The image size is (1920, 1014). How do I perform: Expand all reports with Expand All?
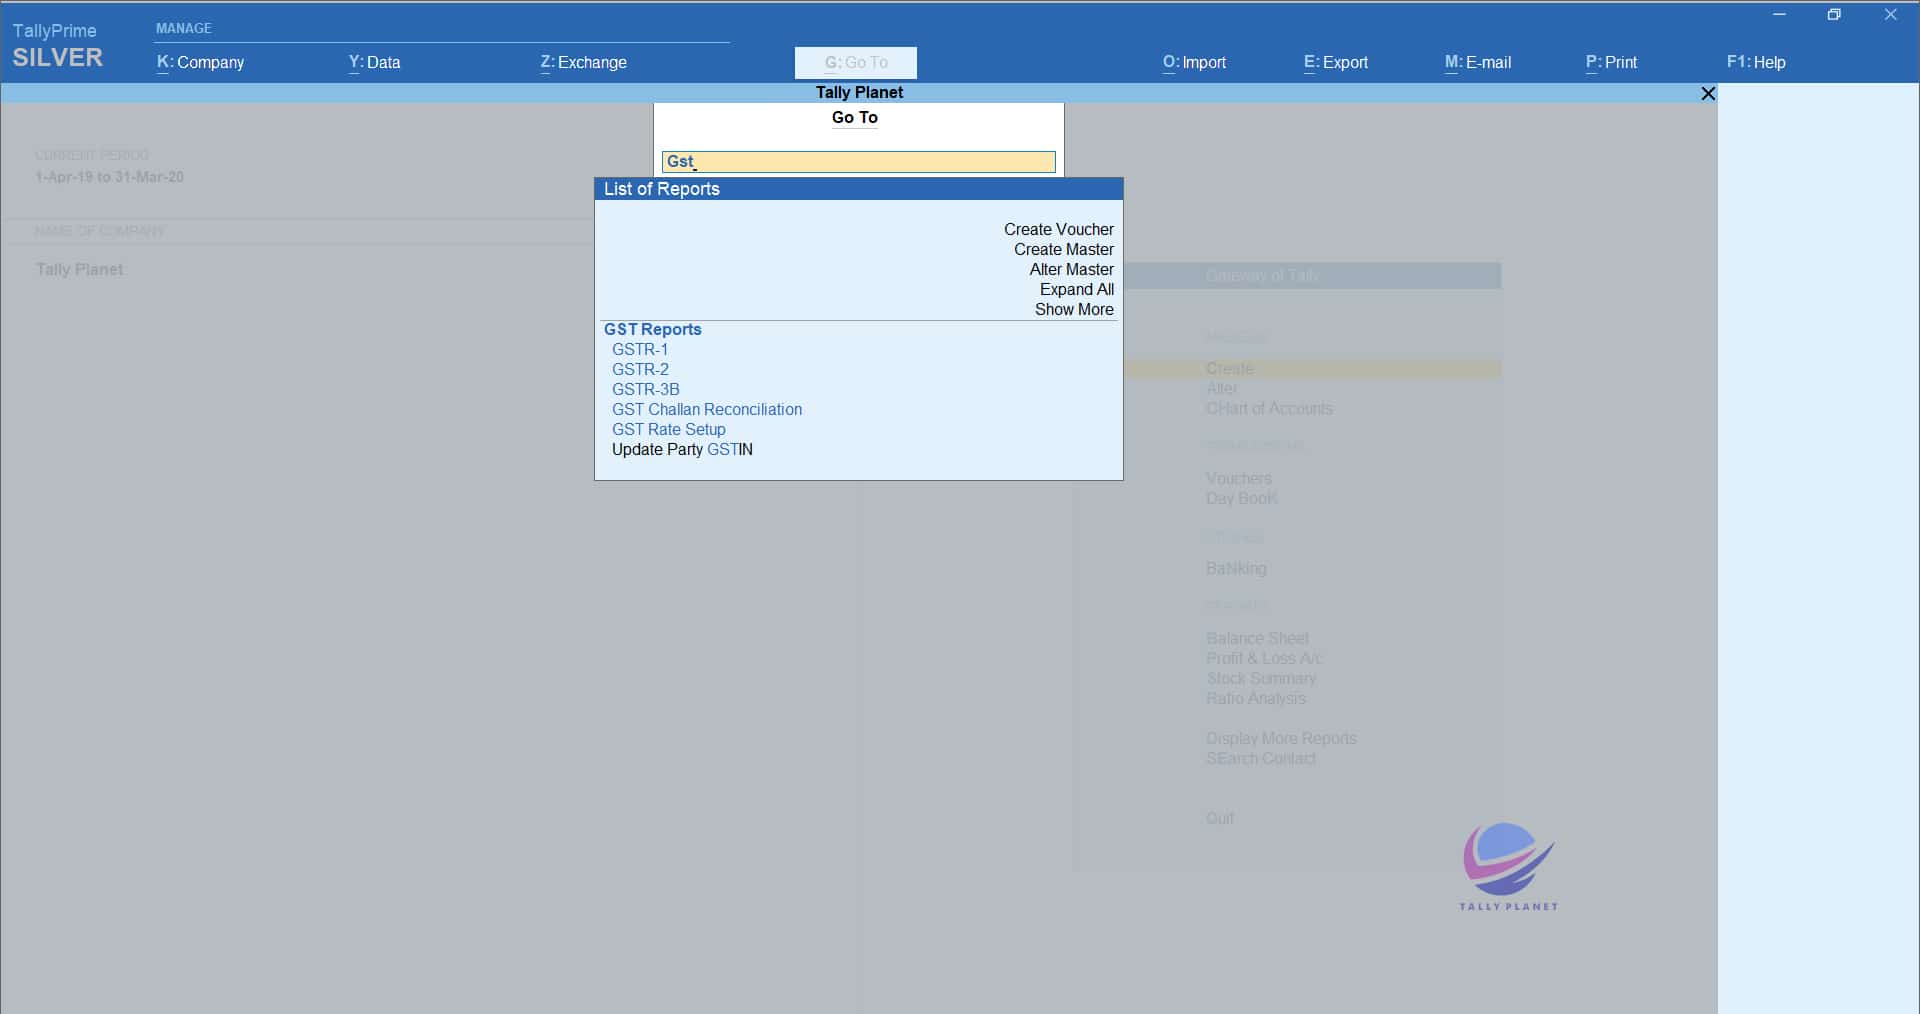tap(1076, 289)
